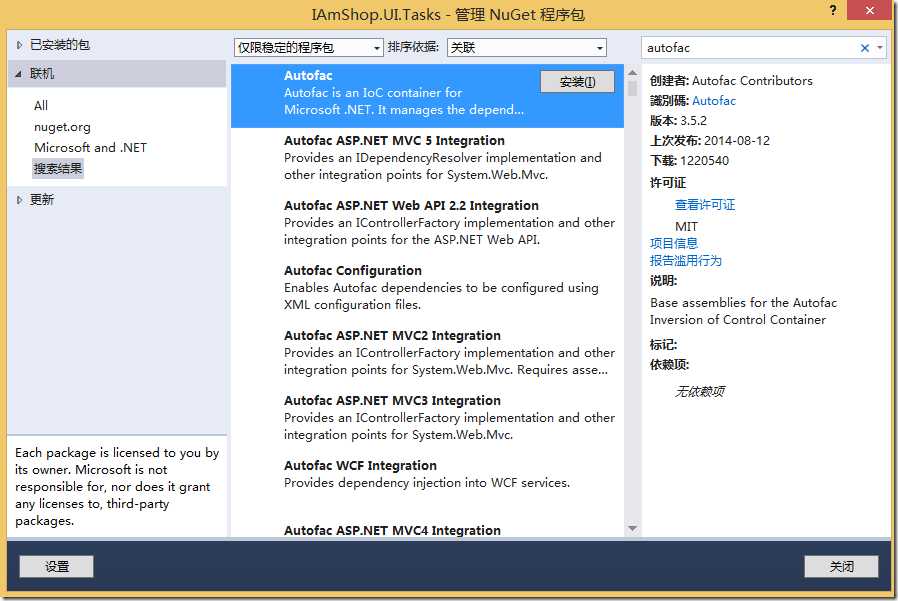Select the Autofac Configuration package
This screenshot has height=601, width=898.
pyautogui.click(x=427, y=288)
